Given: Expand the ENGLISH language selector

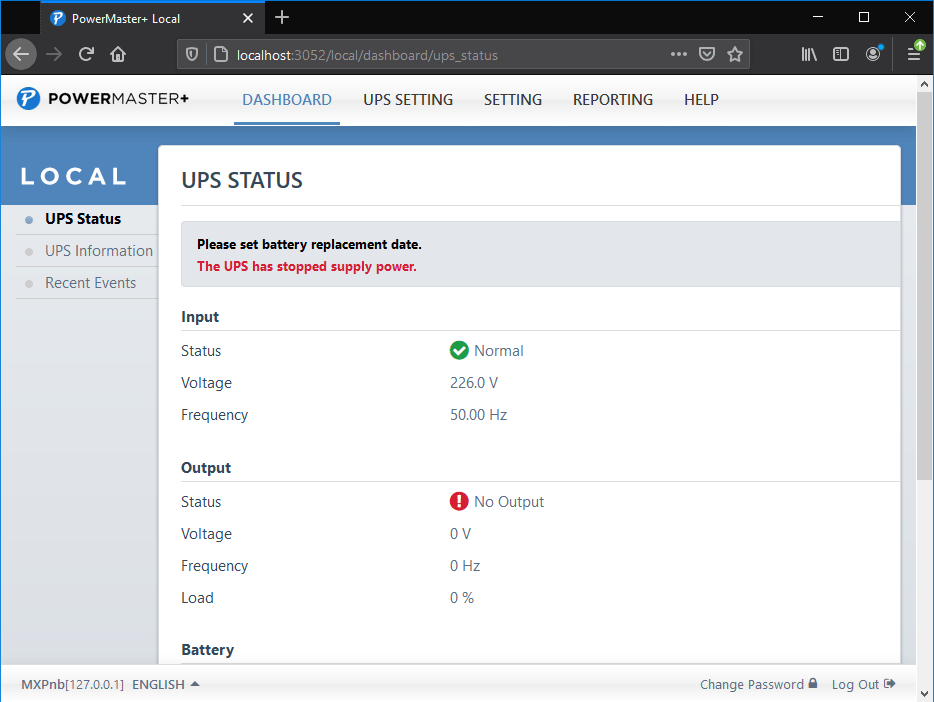Looking at the screenshot, I should (x=165, y=685).
